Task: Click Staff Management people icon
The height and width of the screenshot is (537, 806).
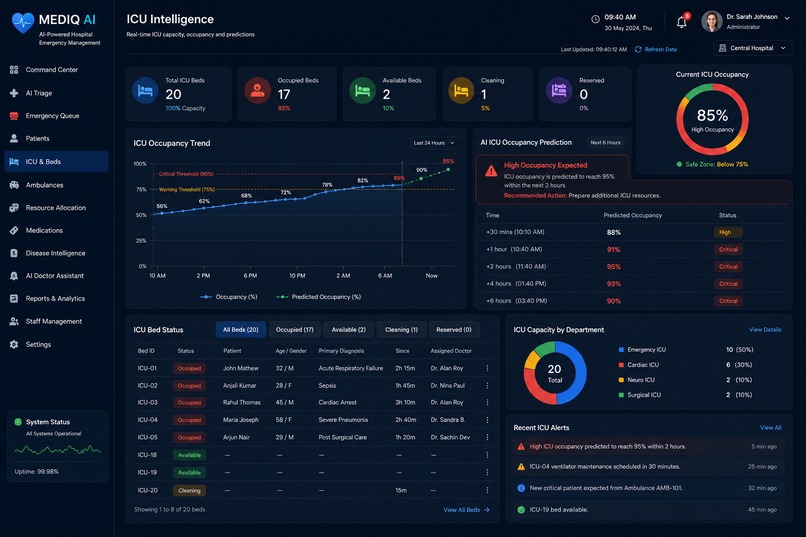Action: (x=14, y=321)
